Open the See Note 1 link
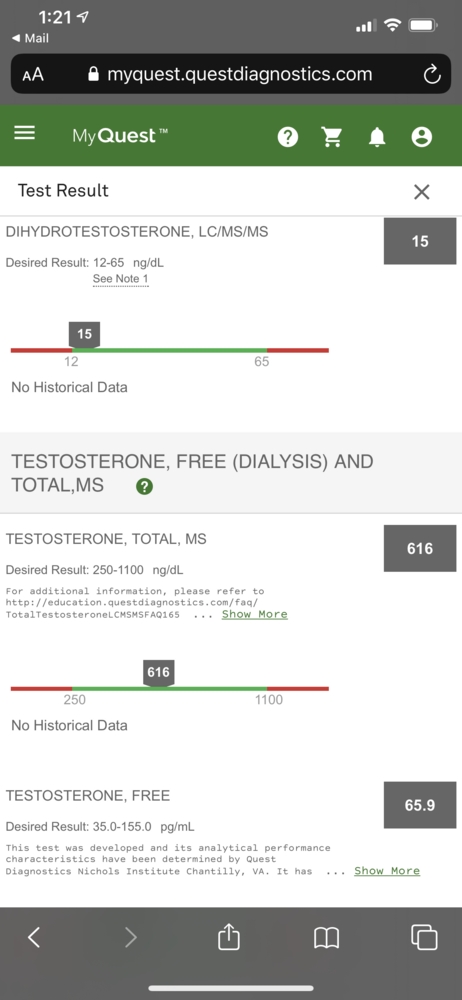The image size is (462, 1000). 121,279
